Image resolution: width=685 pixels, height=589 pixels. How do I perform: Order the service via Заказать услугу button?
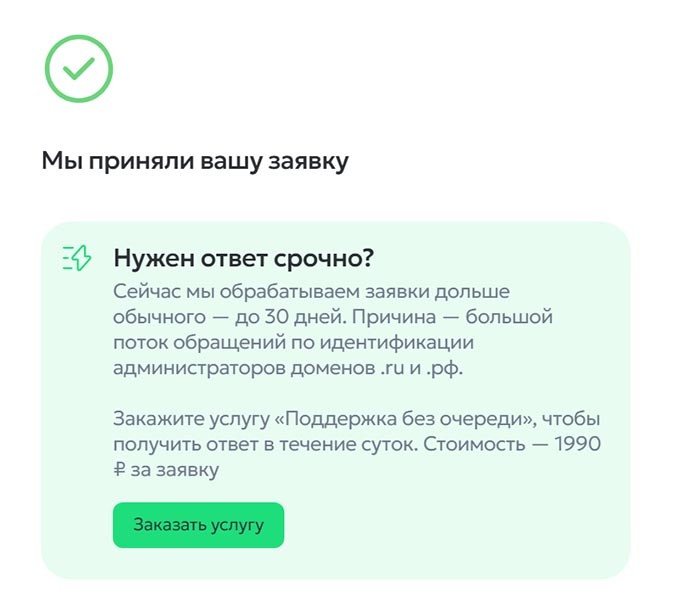[x=198, y=525]
